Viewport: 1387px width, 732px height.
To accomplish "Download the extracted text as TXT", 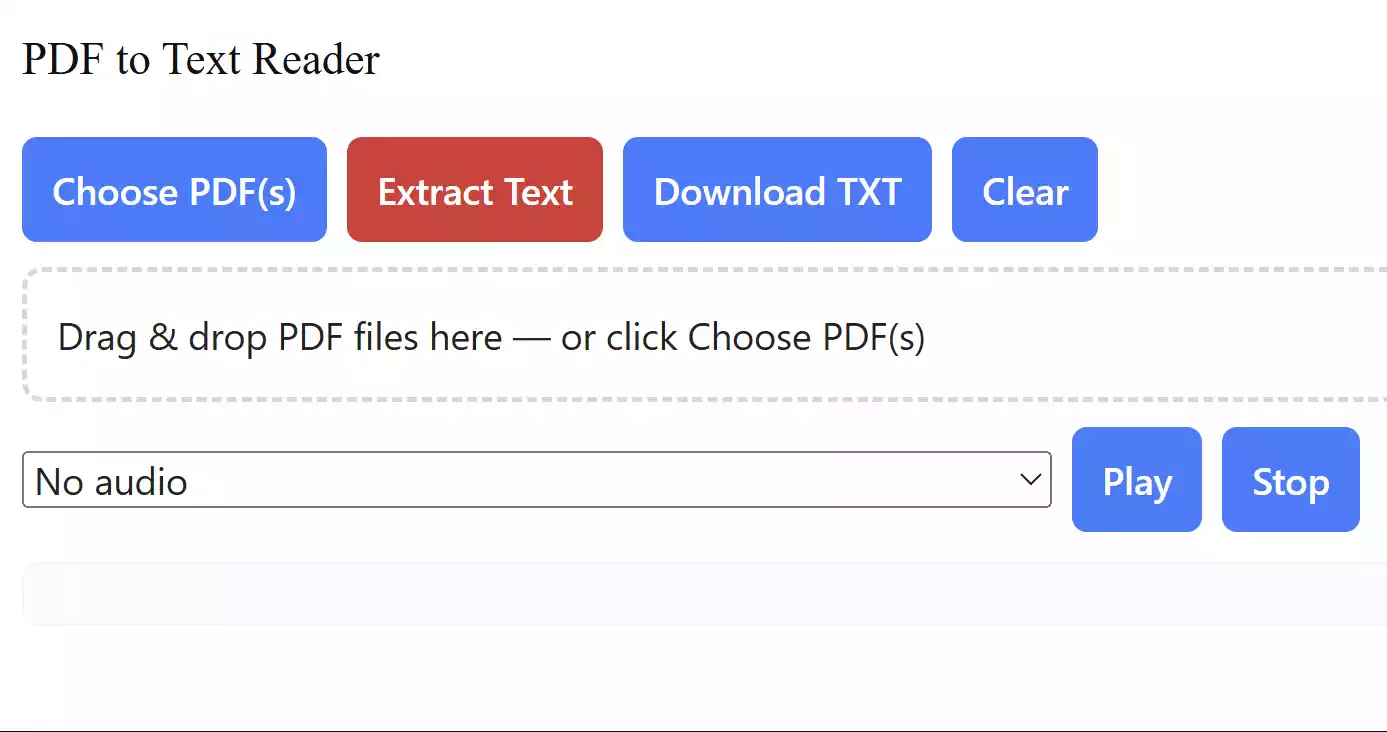I will (777, 189).
